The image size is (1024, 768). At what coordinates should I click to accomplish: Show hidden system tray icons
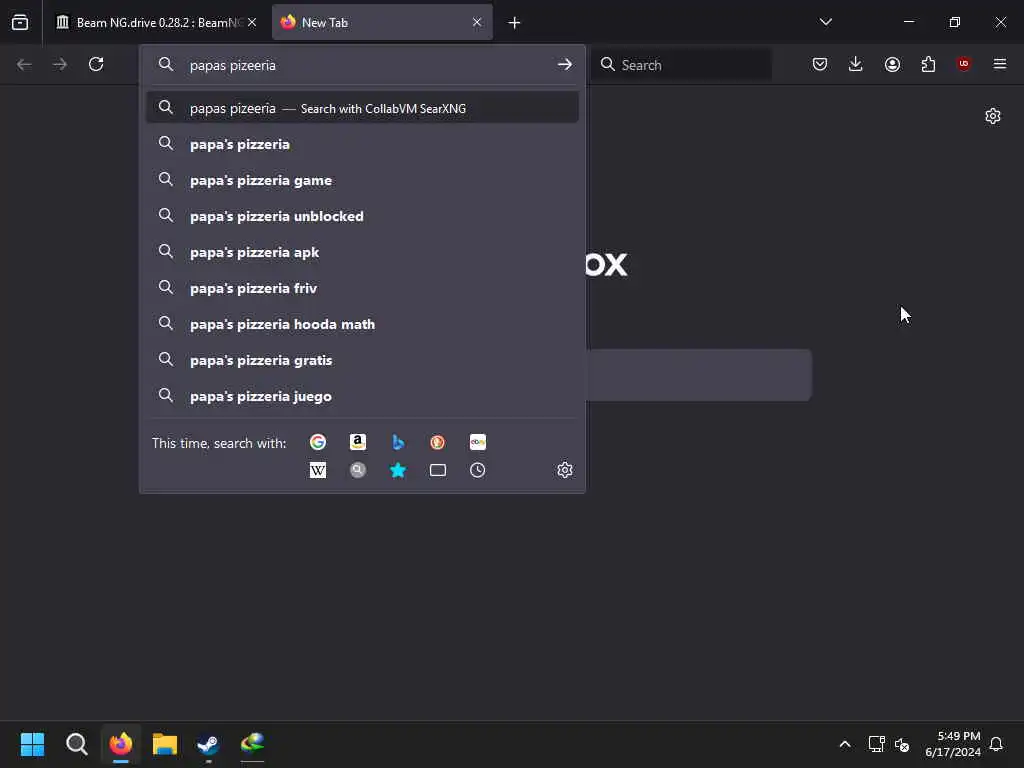(844, 744)
